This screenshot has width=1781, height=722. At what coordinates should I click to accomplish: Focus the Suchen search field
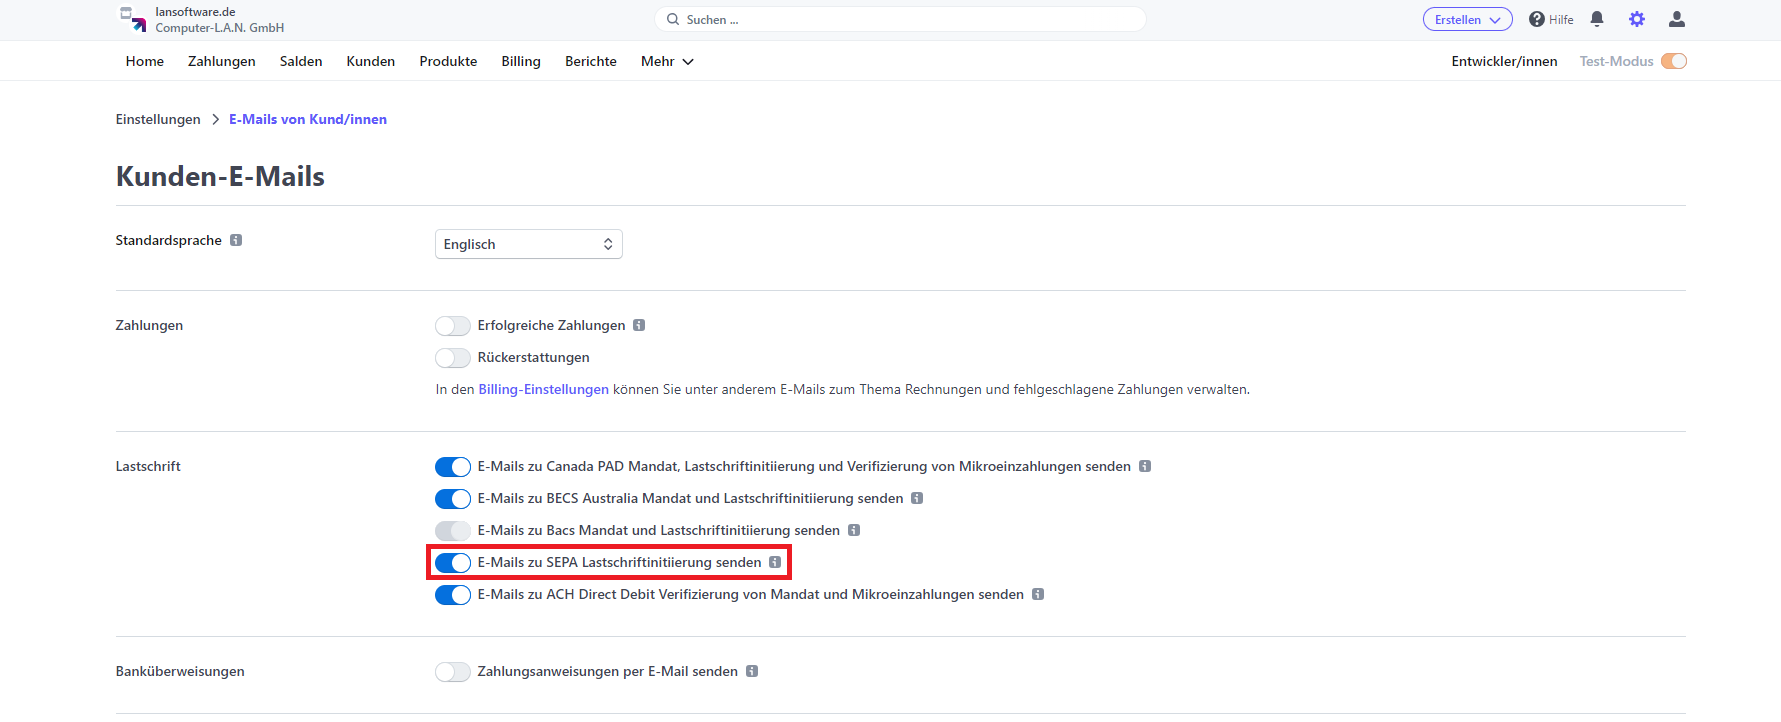point(900,19)
